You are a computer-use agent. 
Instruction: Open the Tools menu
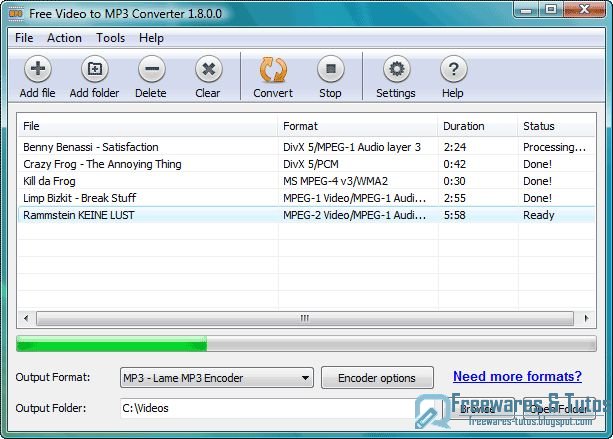pos(111,38)
